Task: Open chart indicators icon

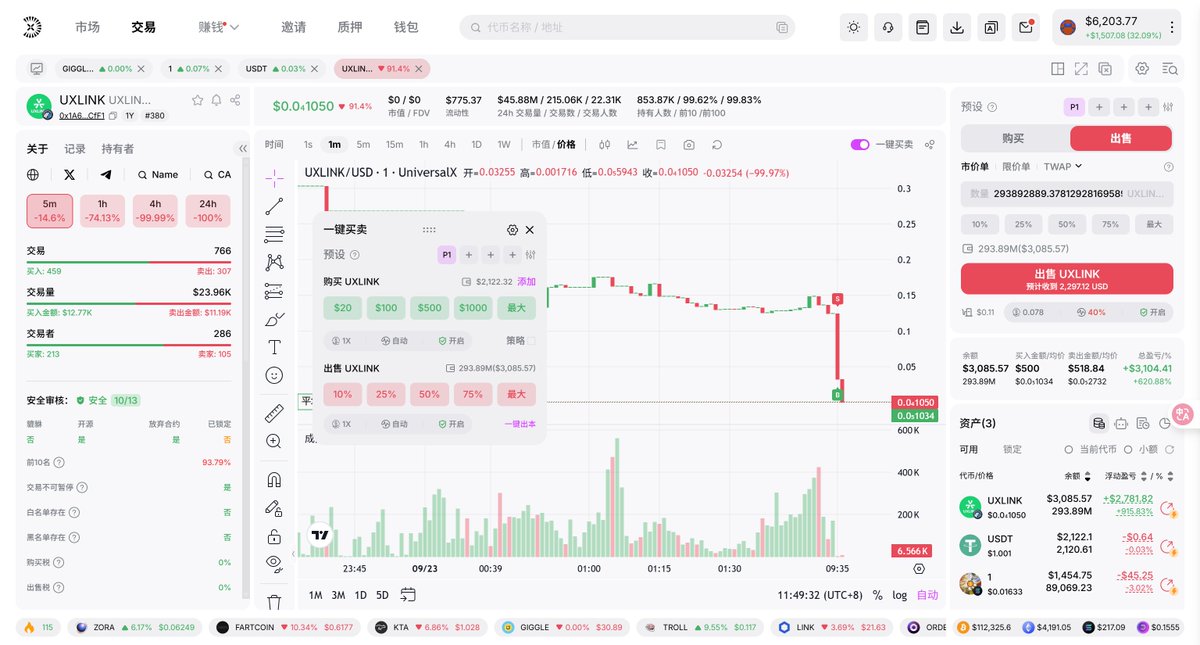Action: click(633, 144)
